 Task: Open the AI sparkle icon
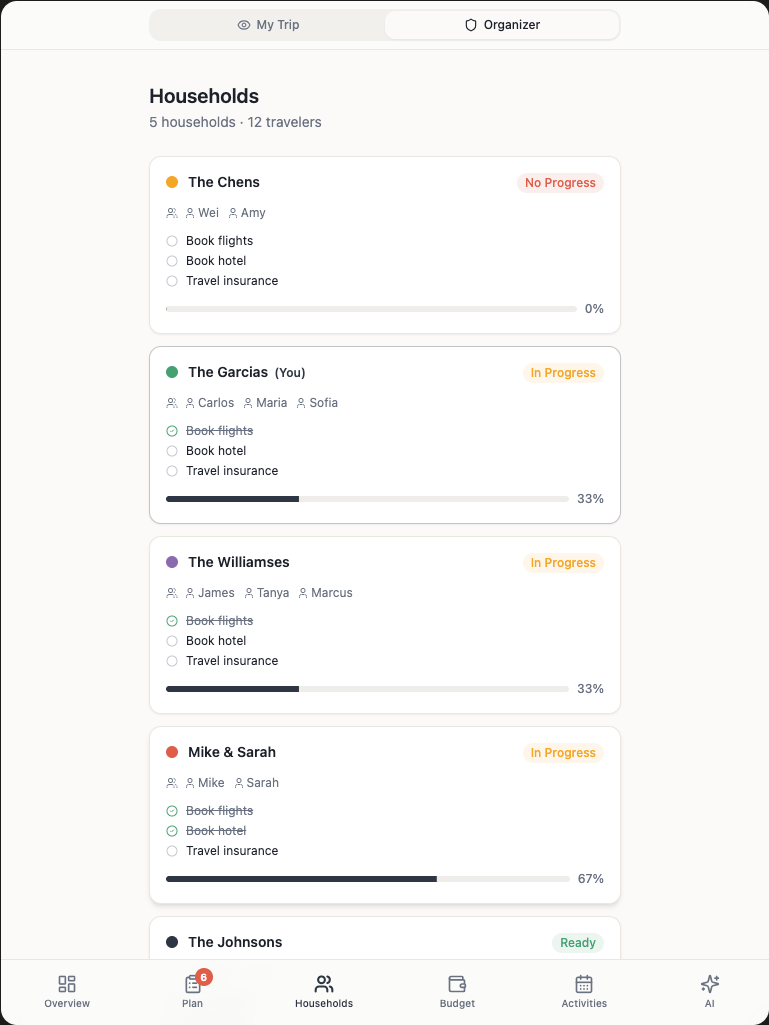pos(710,984)
